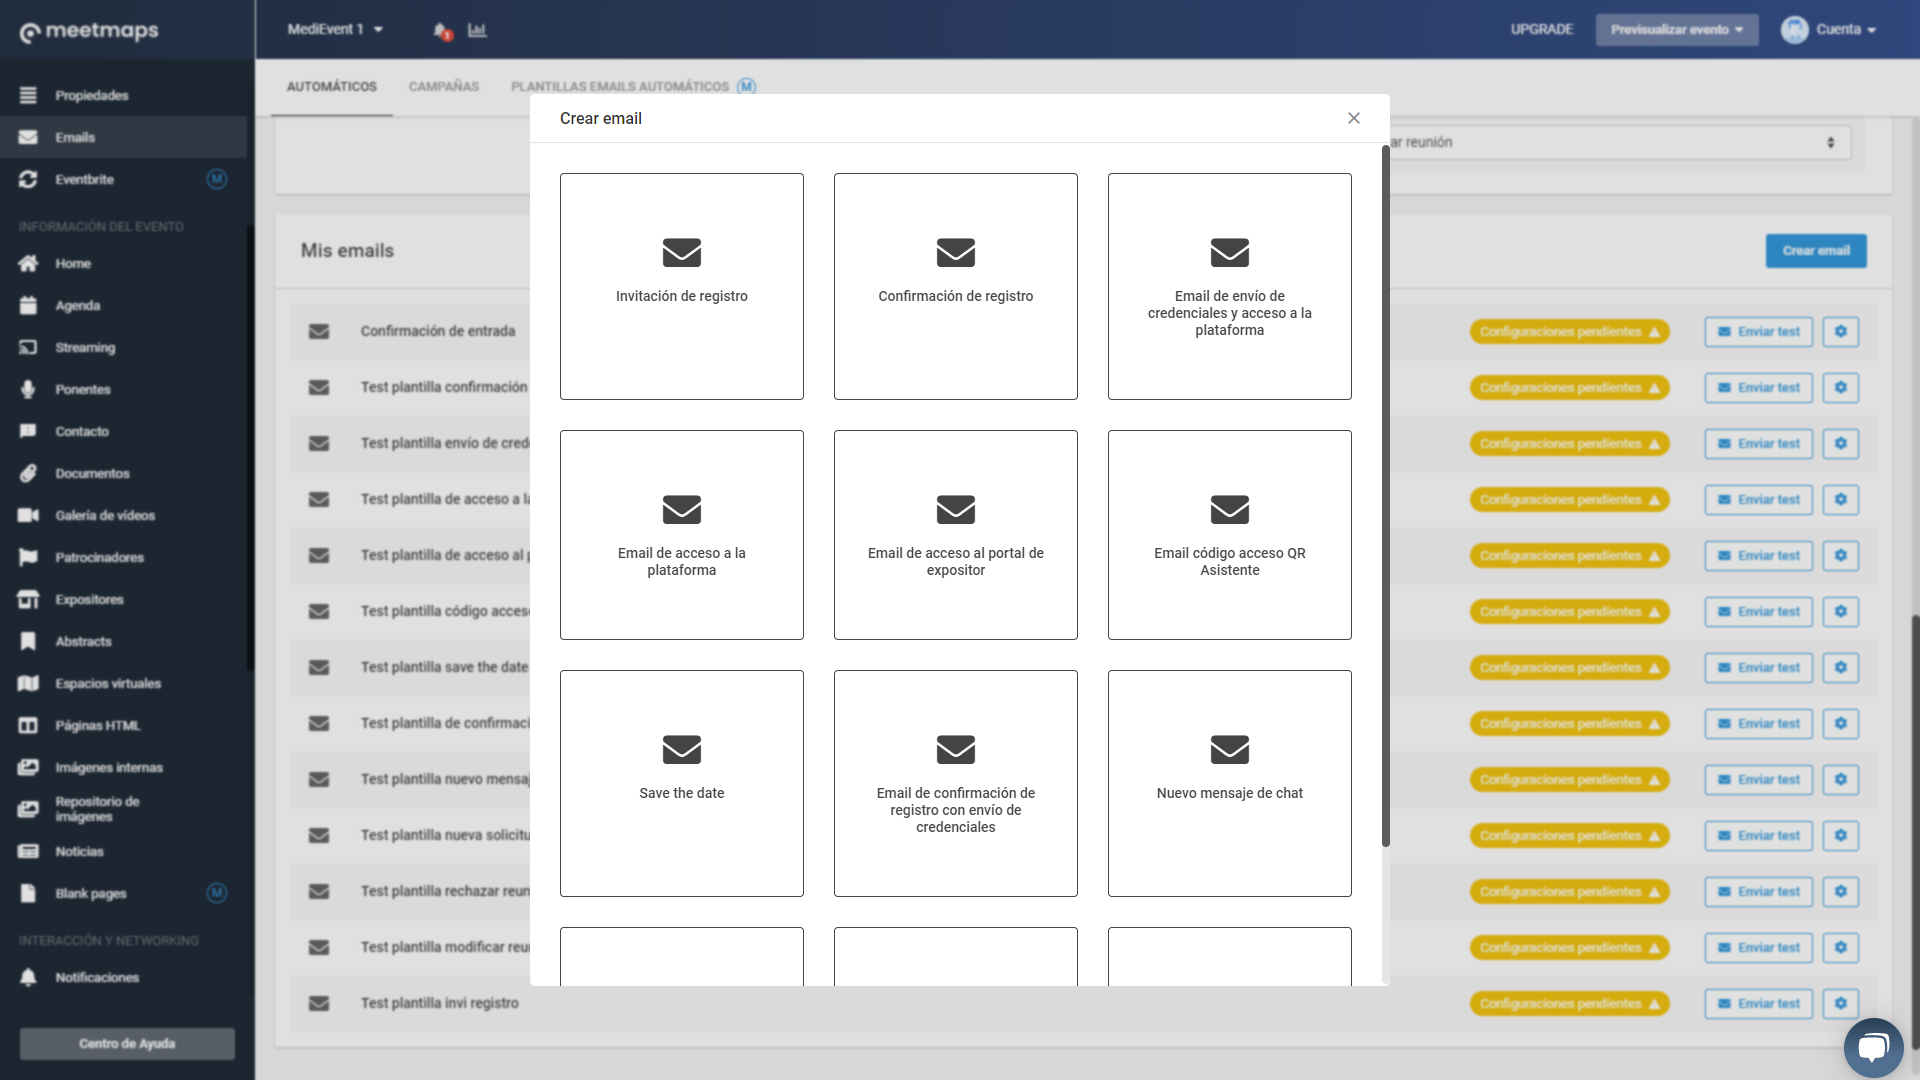Open Galería de vídeos
1920x1080 pixels.
(x=124, y=515)
